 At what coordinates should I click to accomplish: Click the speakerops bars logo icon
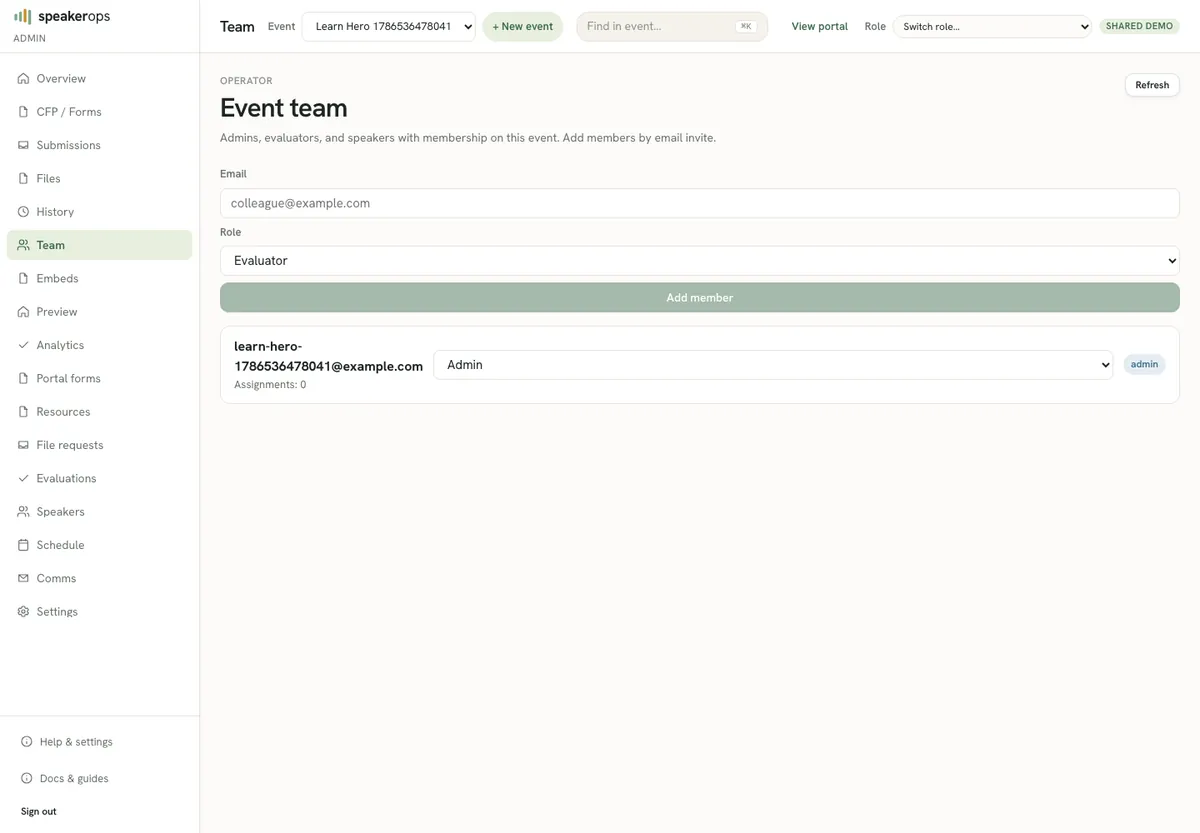23,16
